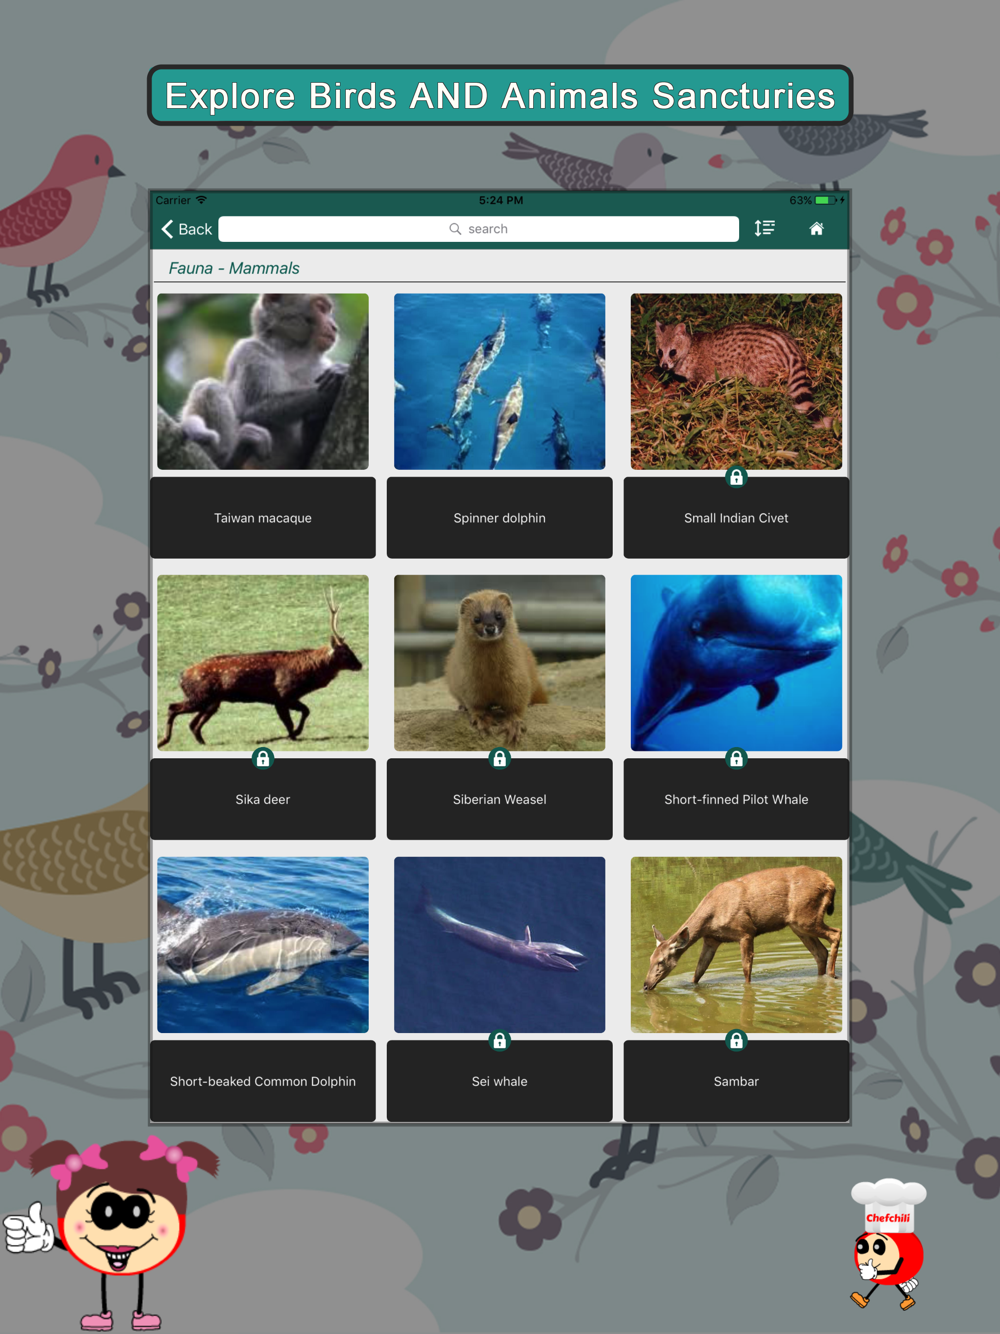Open the Sika deer photo

[x=263, y=663]
